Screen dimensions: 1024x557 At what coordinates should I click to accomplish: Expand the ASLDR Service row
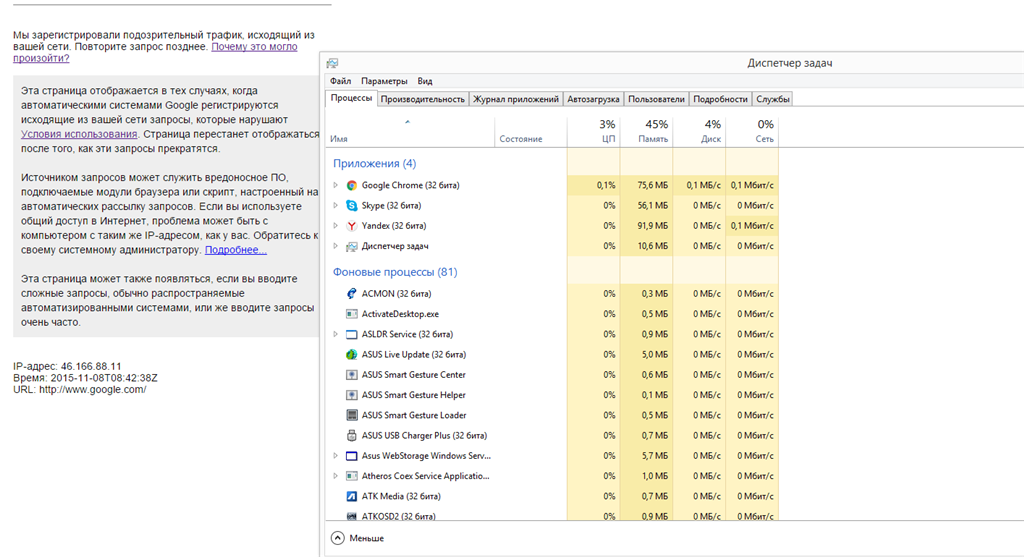pyautogui.click(x=336, y=334)
